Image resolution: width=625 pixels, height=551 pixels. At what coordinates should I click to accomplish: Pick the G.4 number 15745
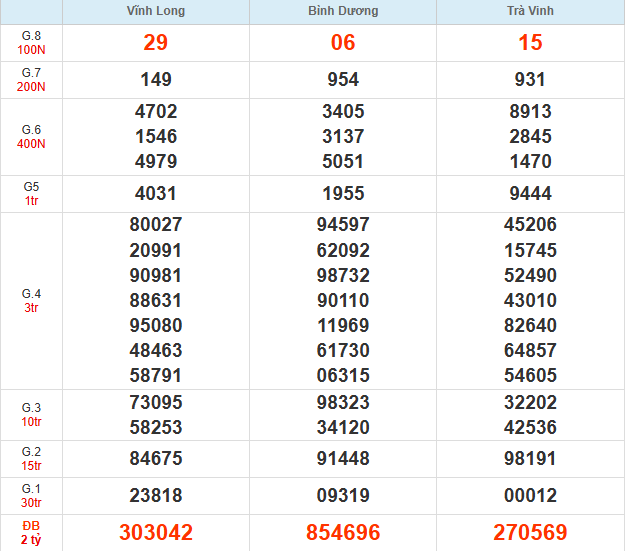click(x=530, y=251)
